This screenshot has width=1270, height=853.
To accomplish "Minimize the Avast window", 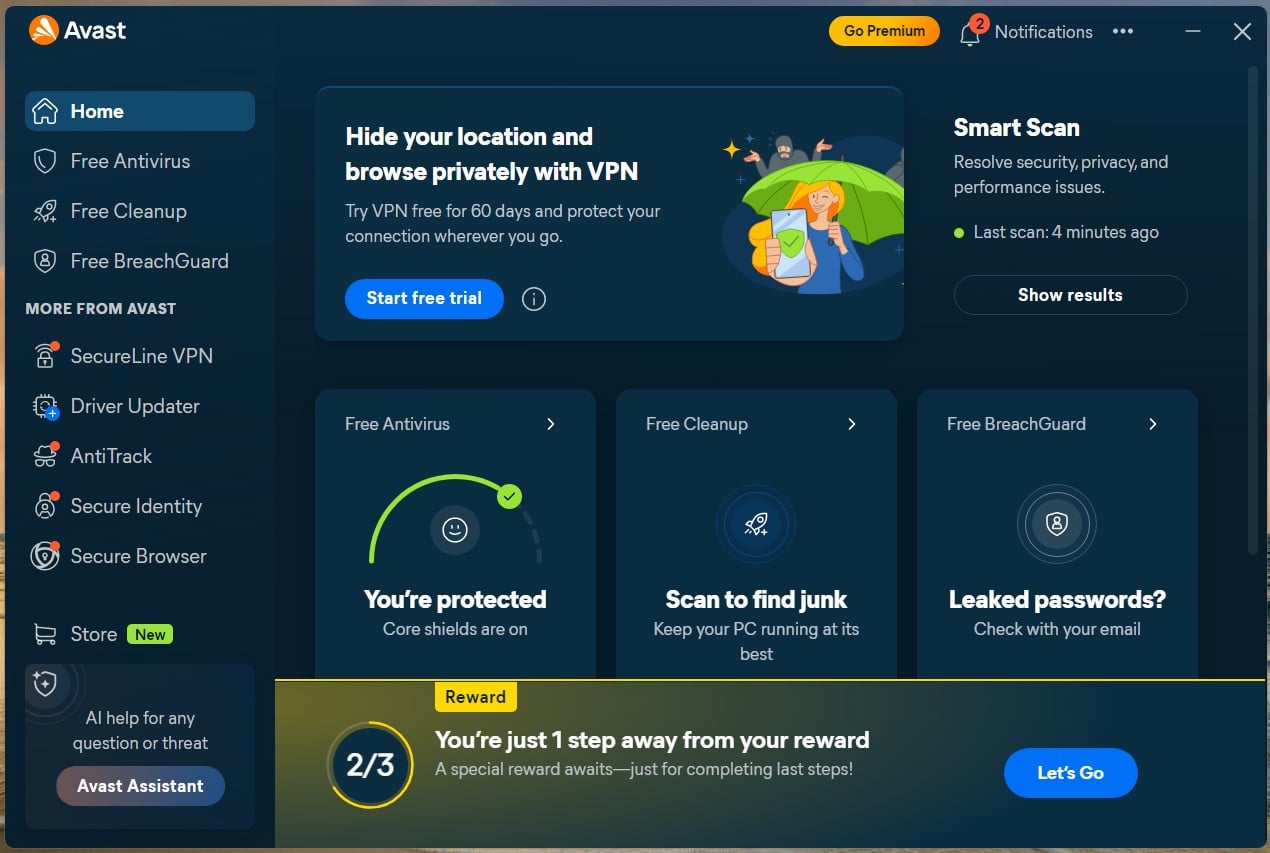I will 1192,32.
